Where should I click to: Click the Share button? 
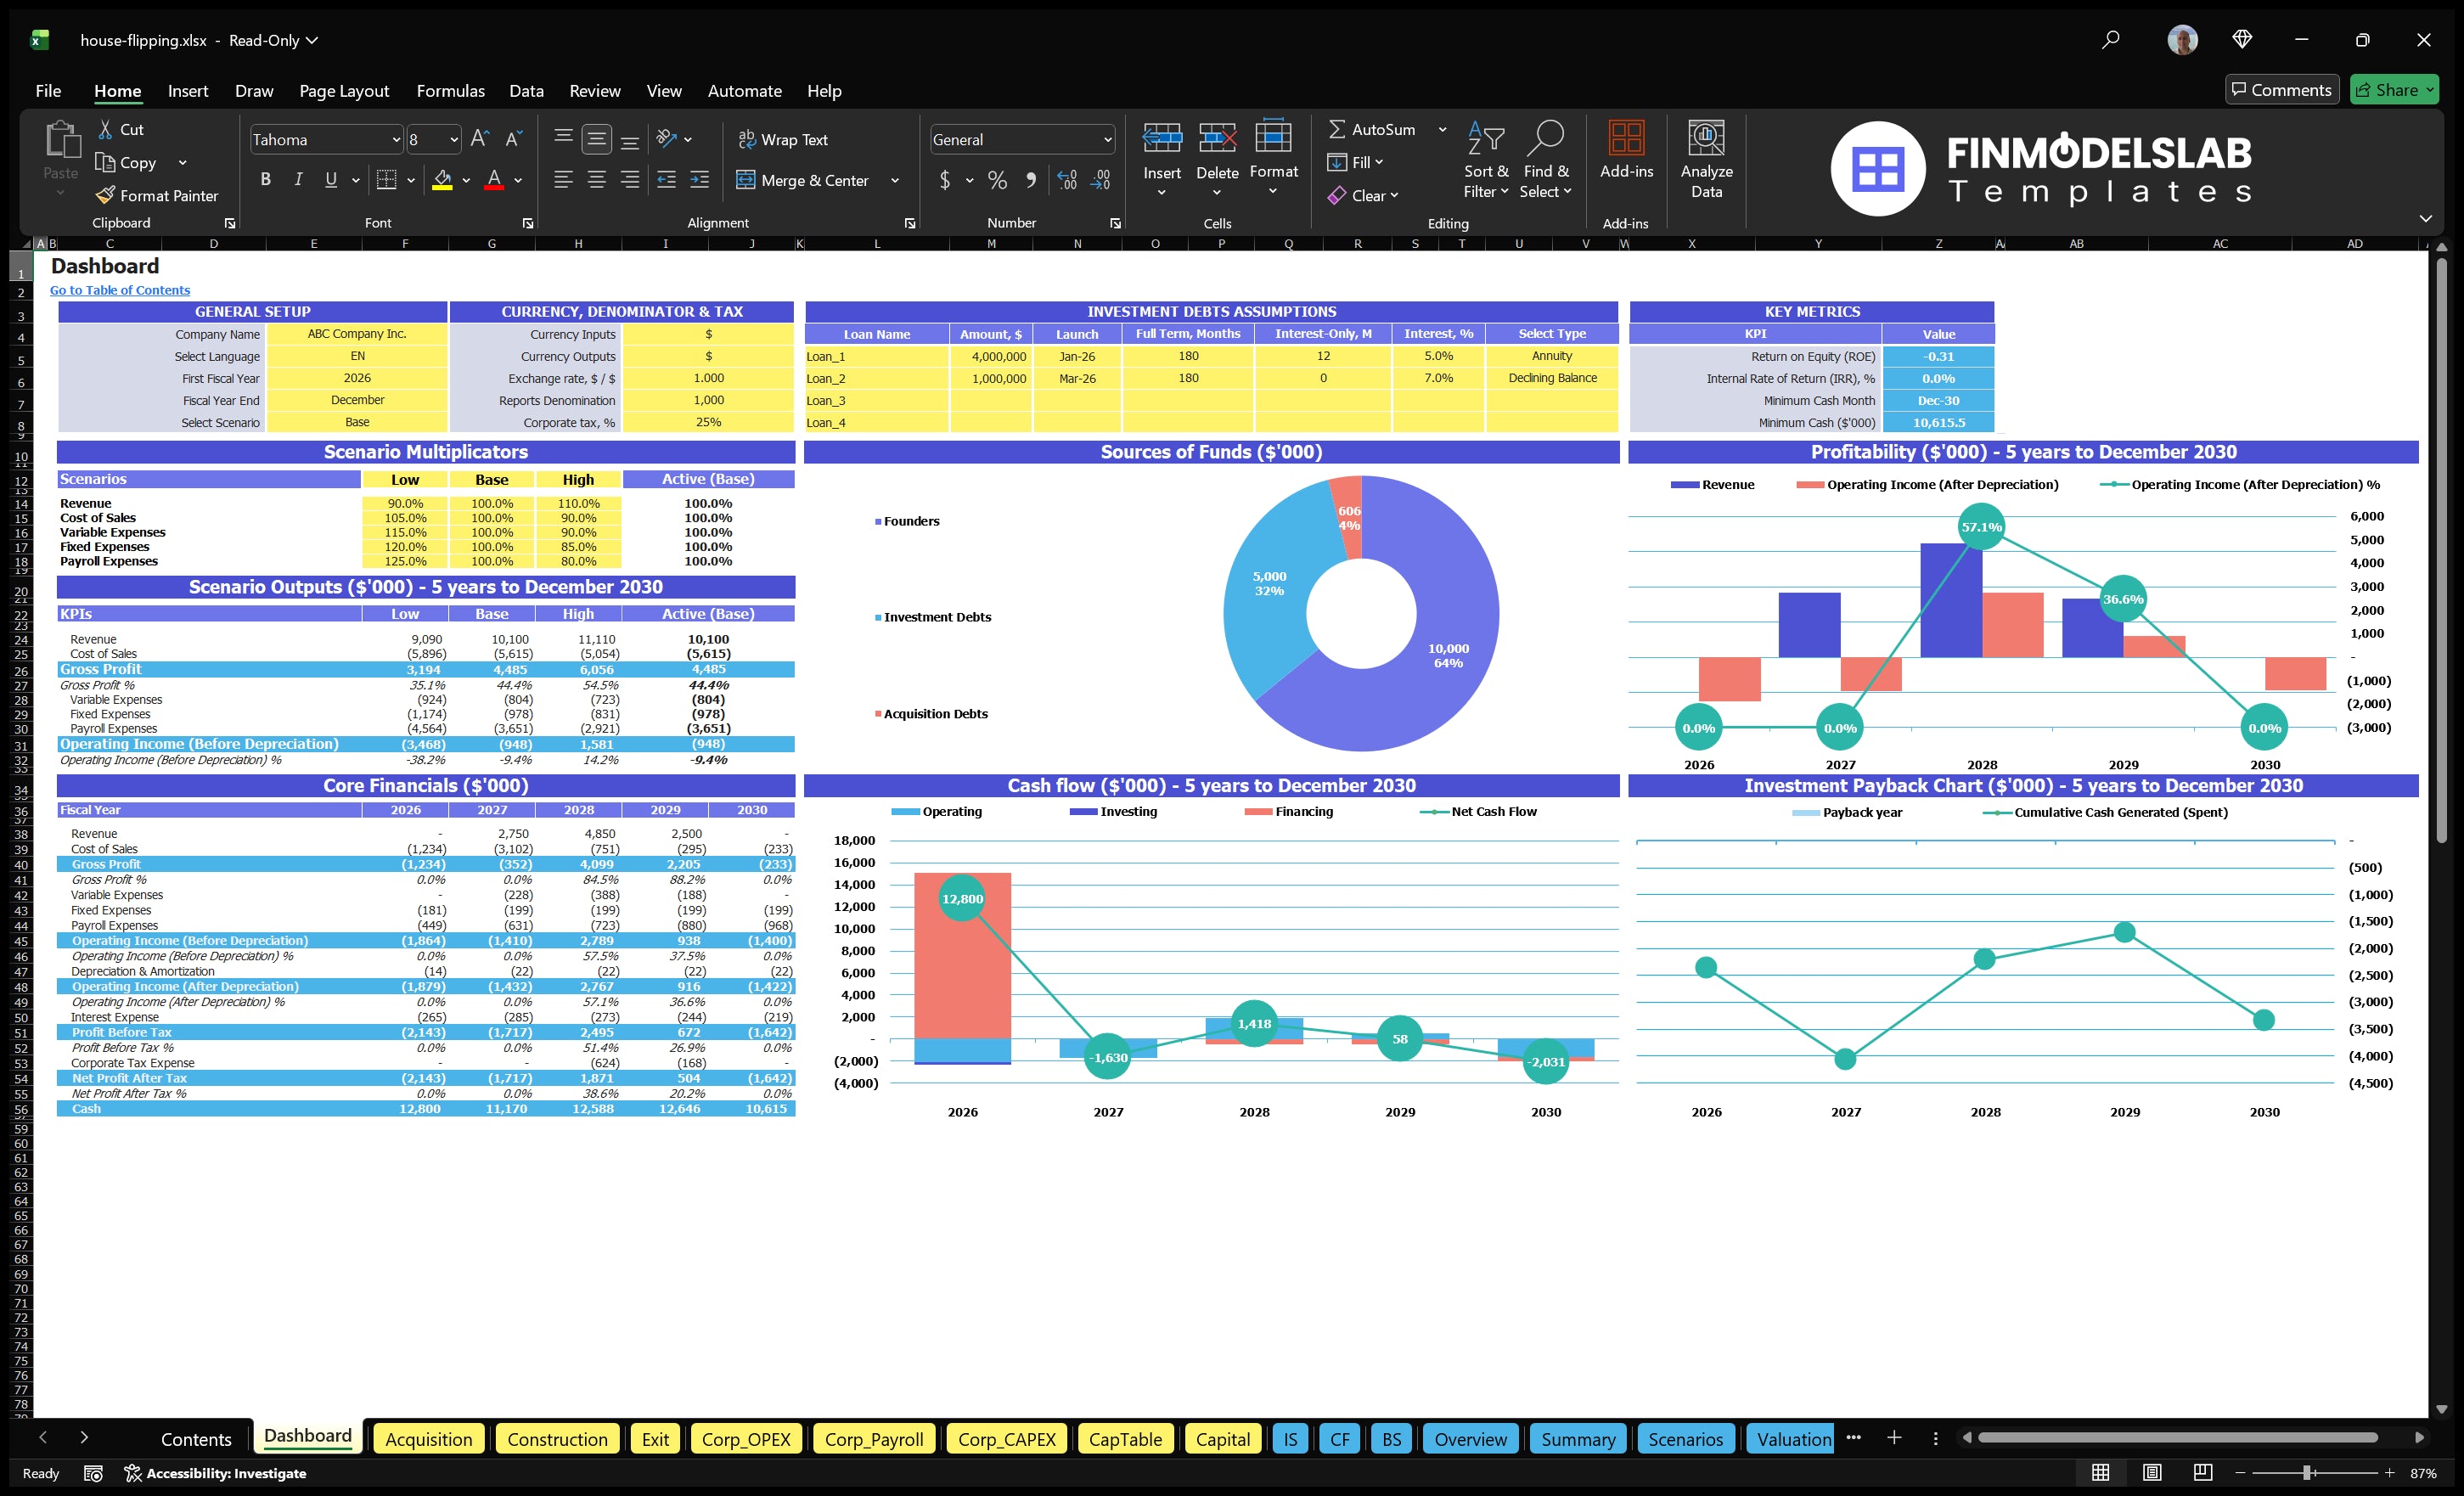(2393, 90)
